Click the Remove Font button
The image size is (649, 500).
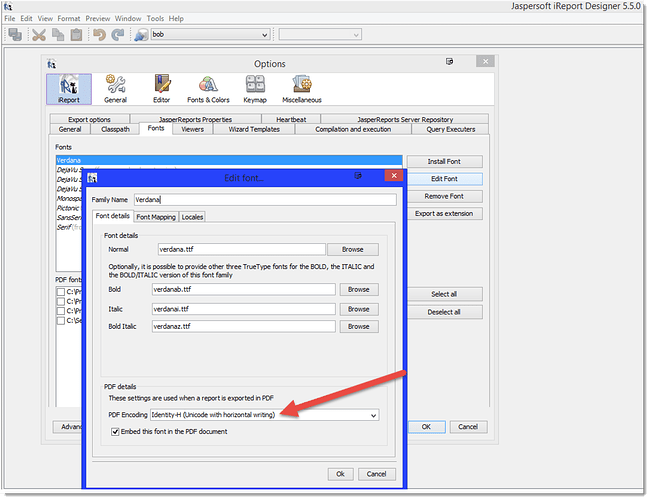click(x=445, y=196)
